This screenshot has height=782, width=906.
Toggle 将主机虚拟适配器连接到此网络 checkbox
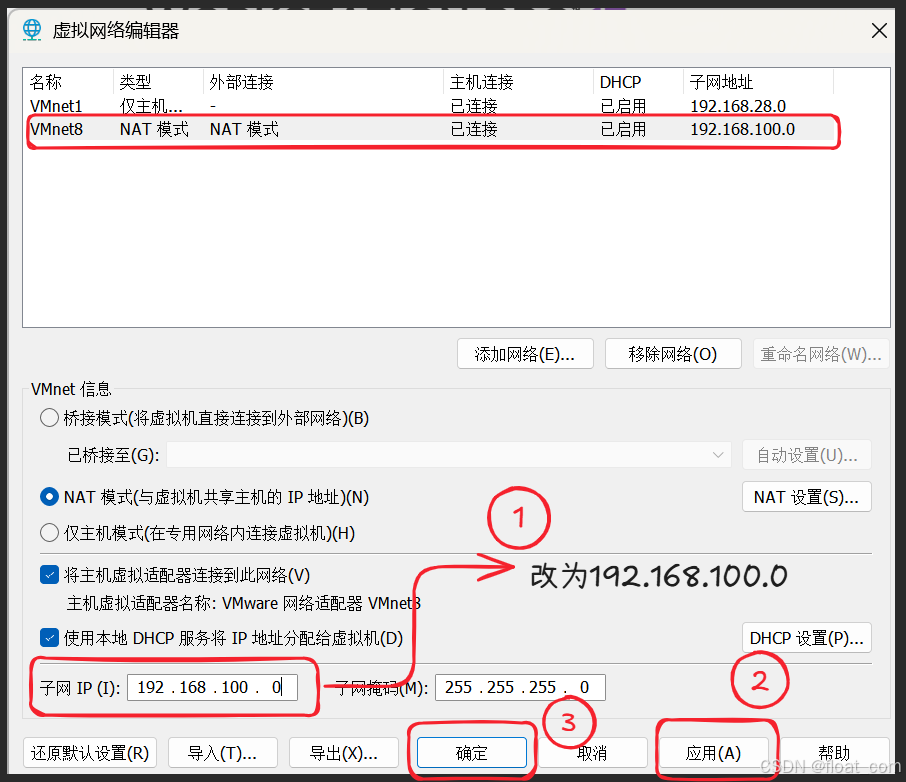point(49,575)
